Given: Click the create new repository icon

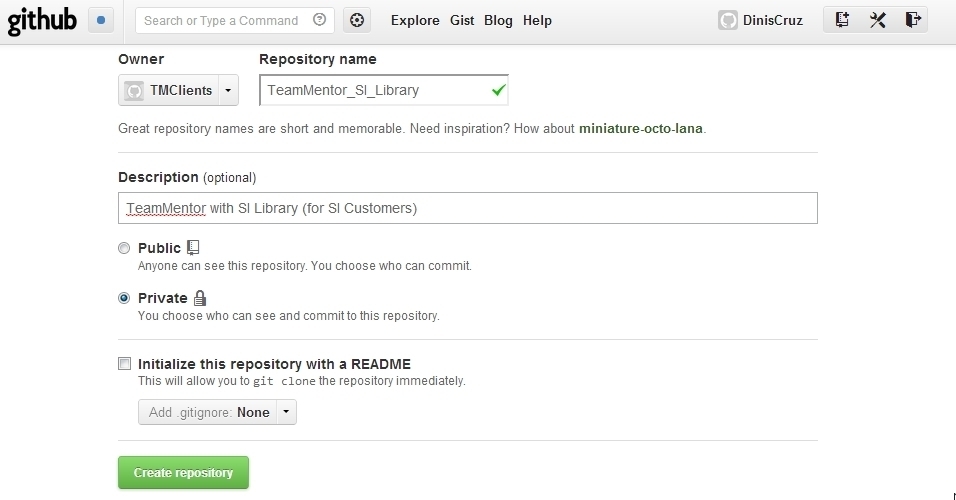Looking at the screenshot, I should point(842,20).
